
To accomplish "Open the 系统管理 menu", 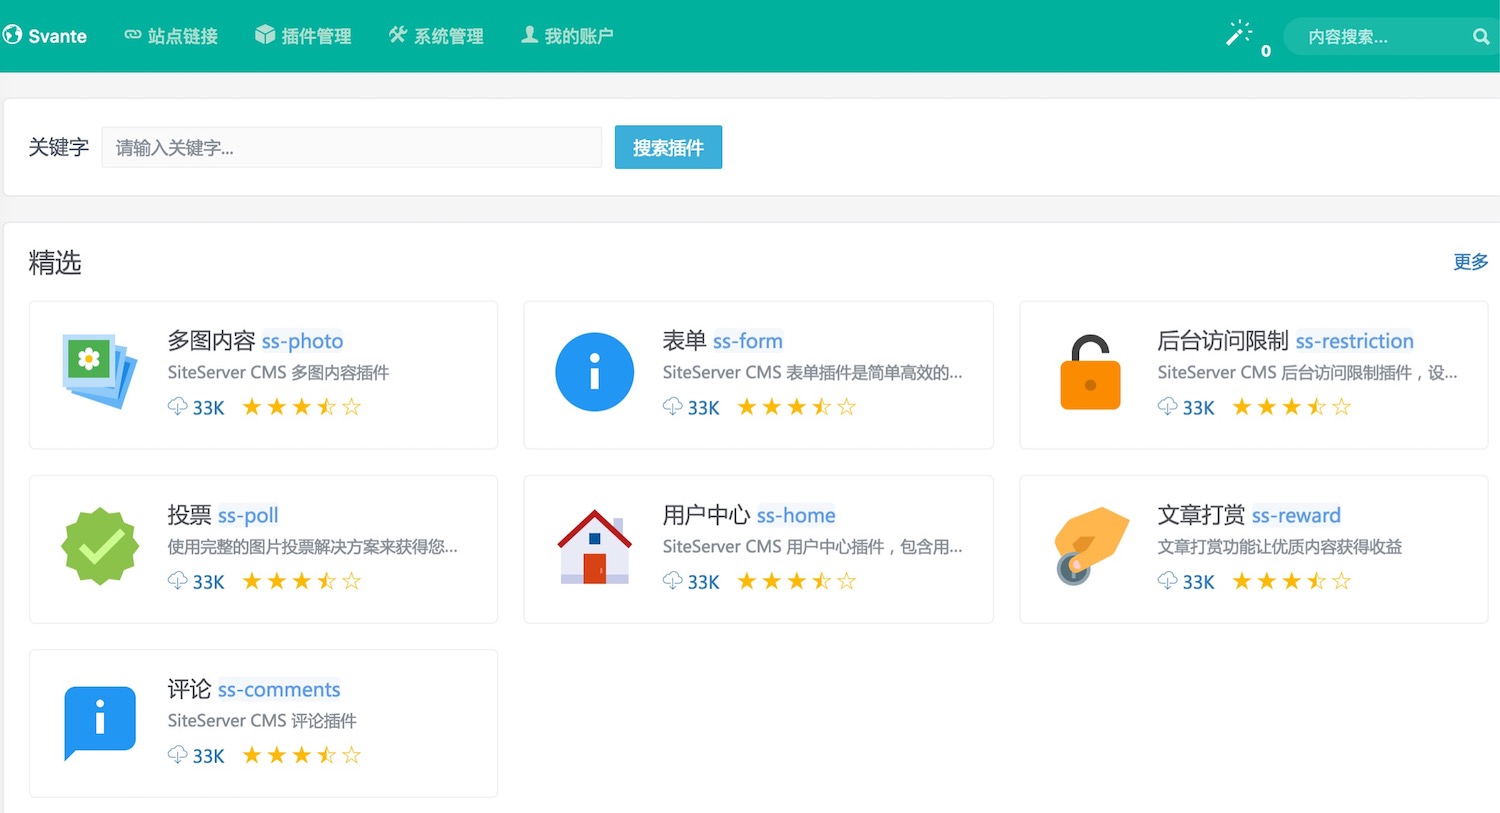I will coord(436,36).
